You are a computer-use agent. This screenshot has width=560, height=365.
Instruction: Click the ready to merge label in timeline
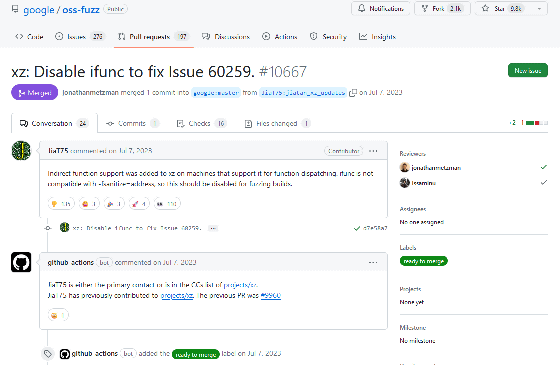point(195,354)
